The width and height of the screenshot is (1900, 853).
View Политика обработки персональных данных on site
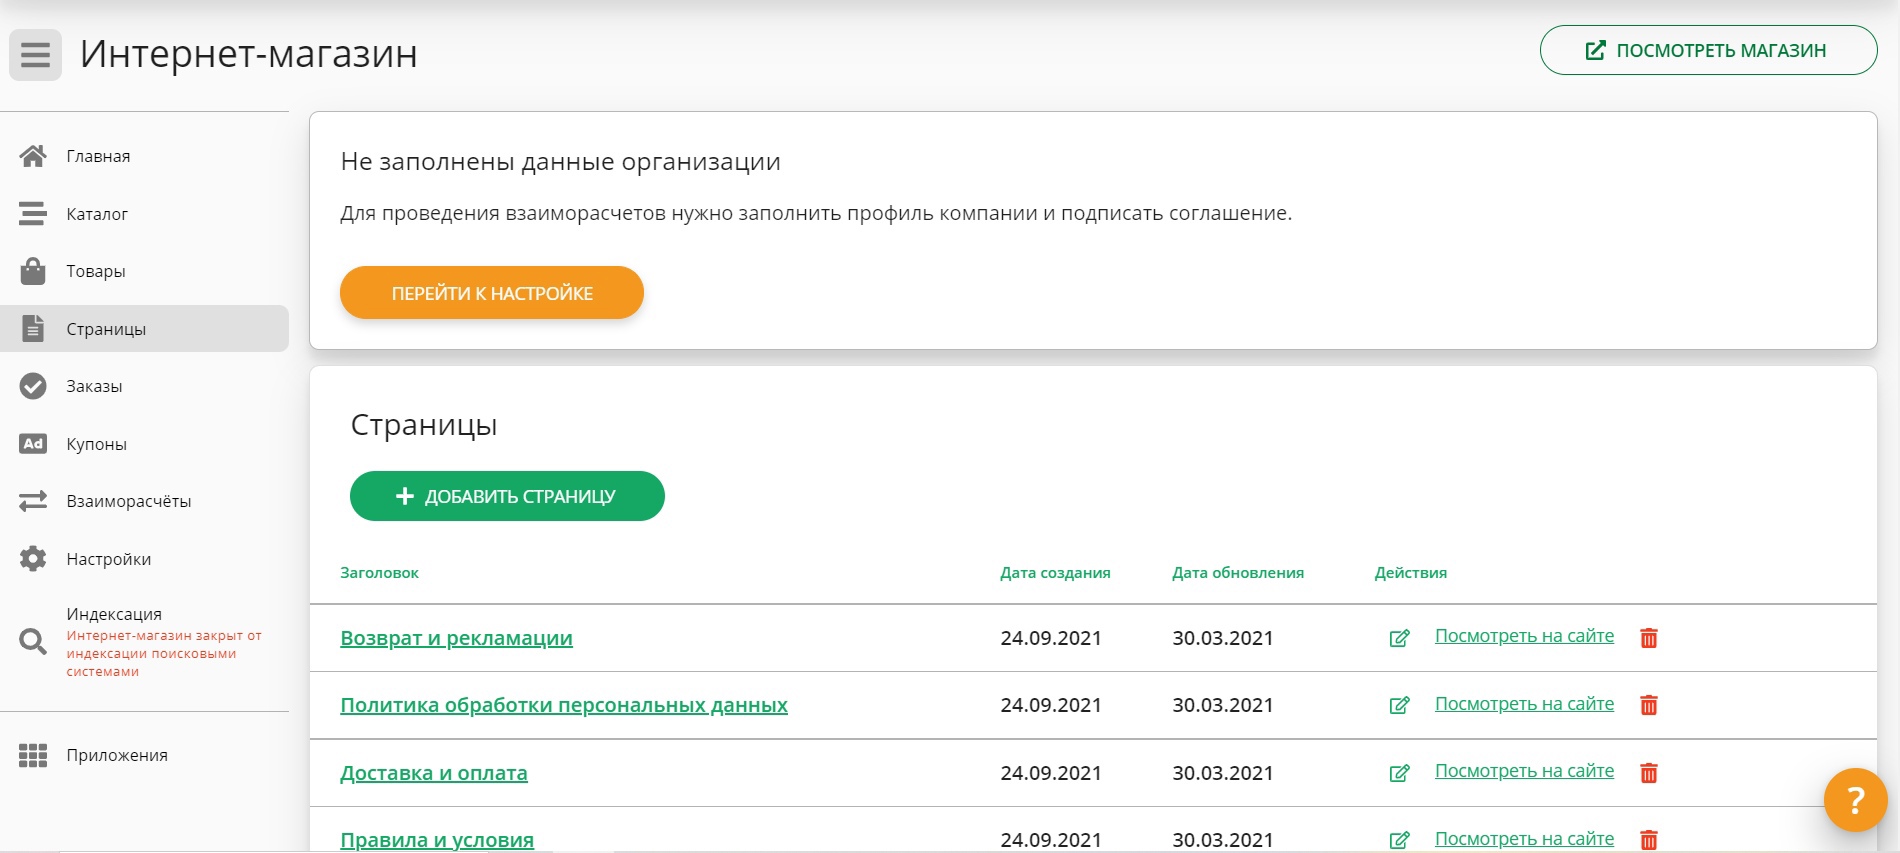(1524, 704)
